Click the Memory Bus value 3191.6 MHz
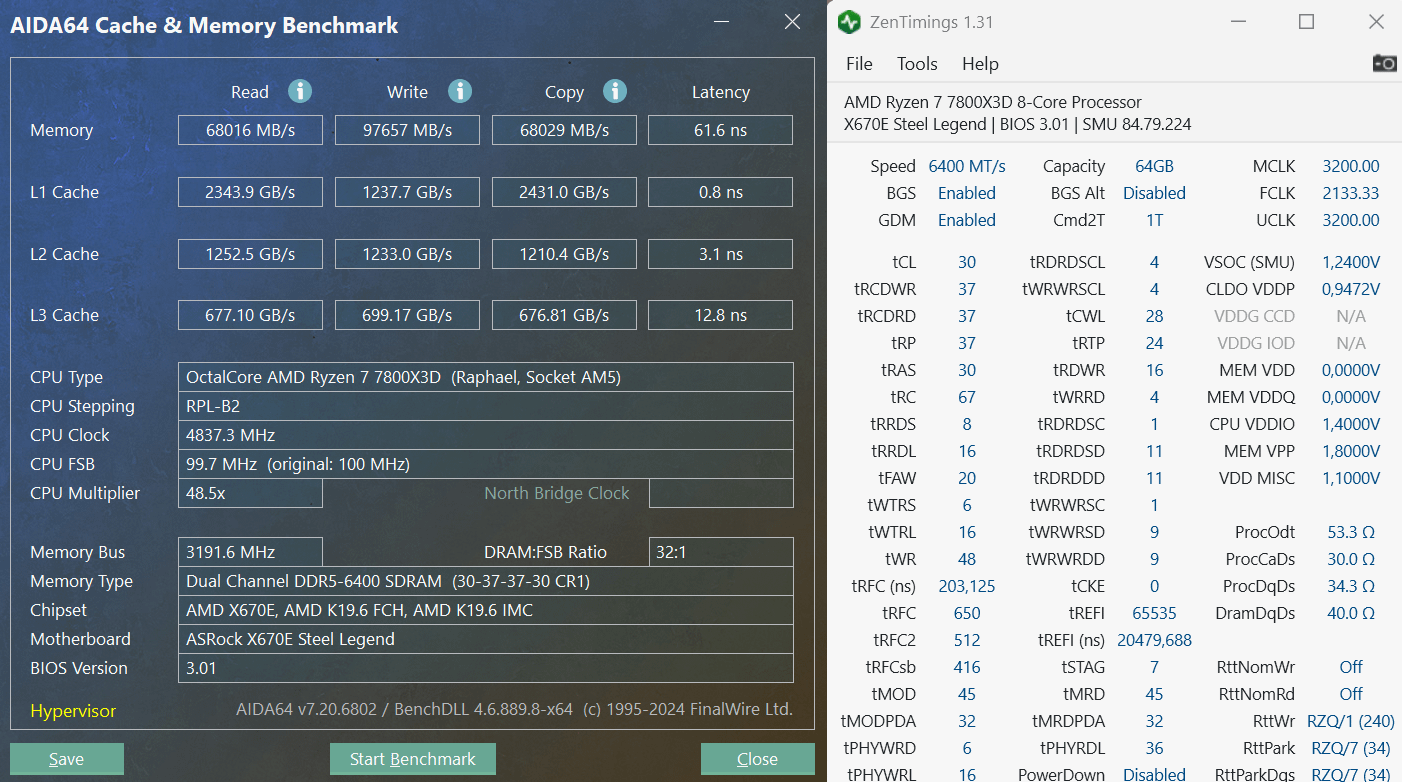Screen dimensions: 1402x782 click(250, 552)
